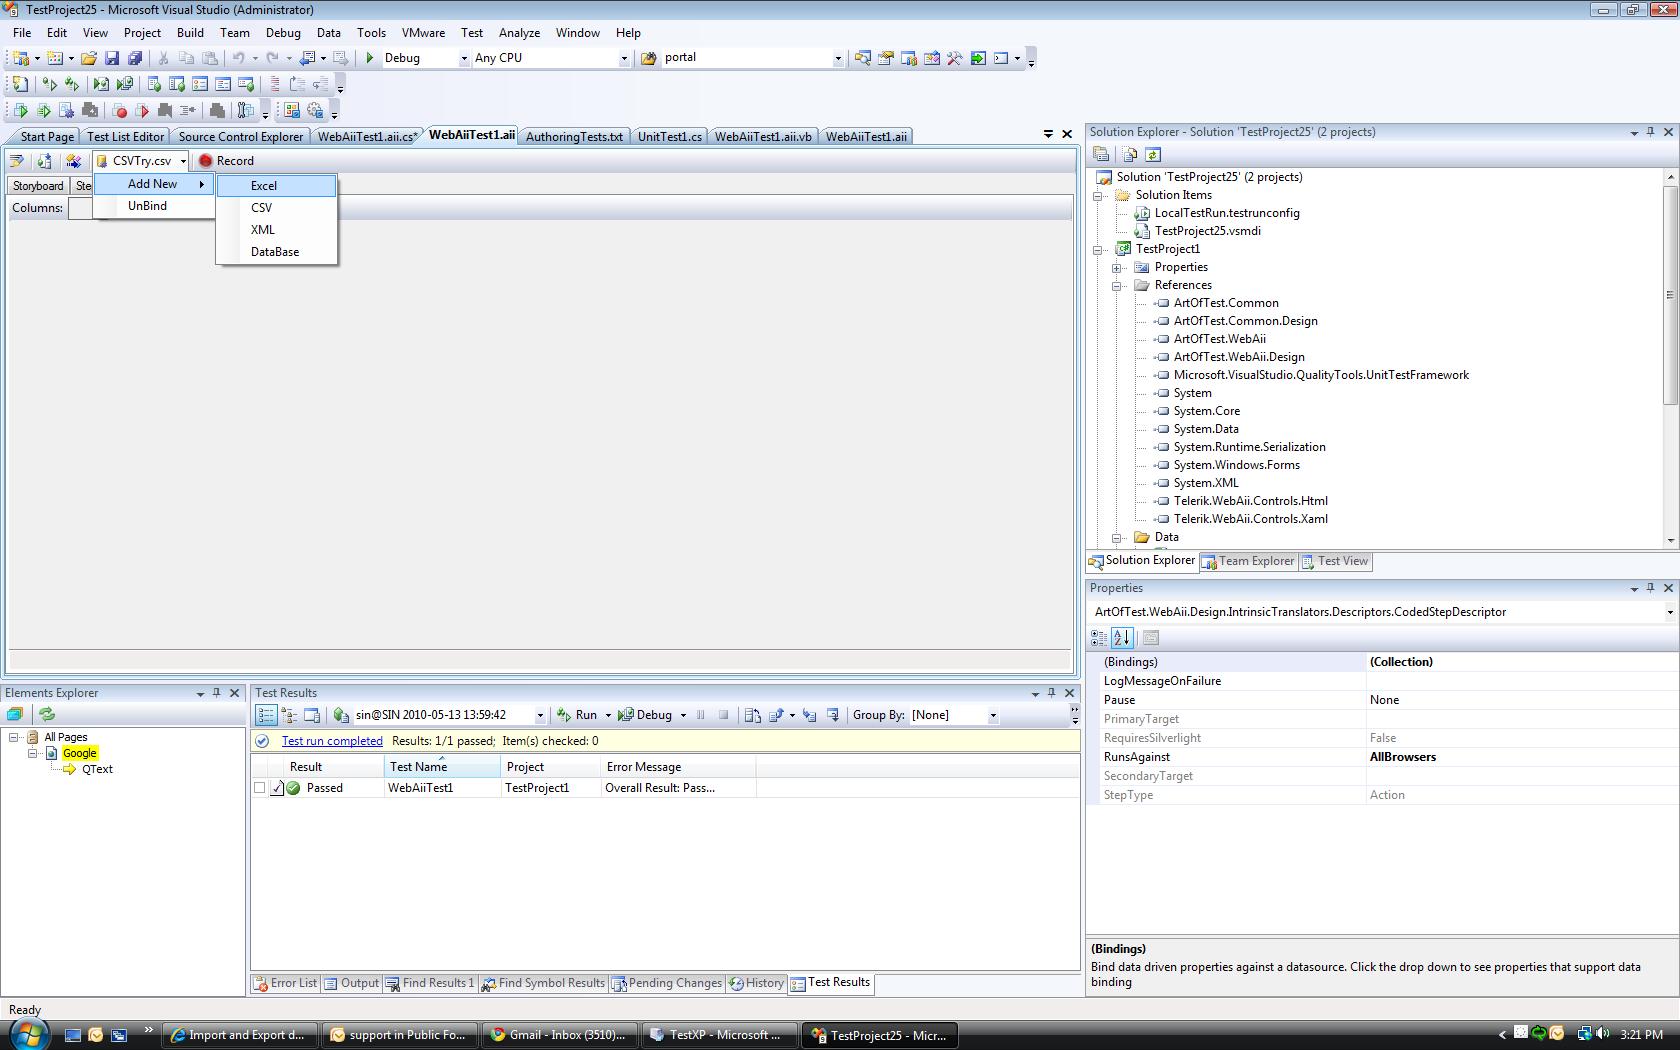Switch to the UnitTest1.cs tab
The image size is (1680, 1050).
coord(669,137)
